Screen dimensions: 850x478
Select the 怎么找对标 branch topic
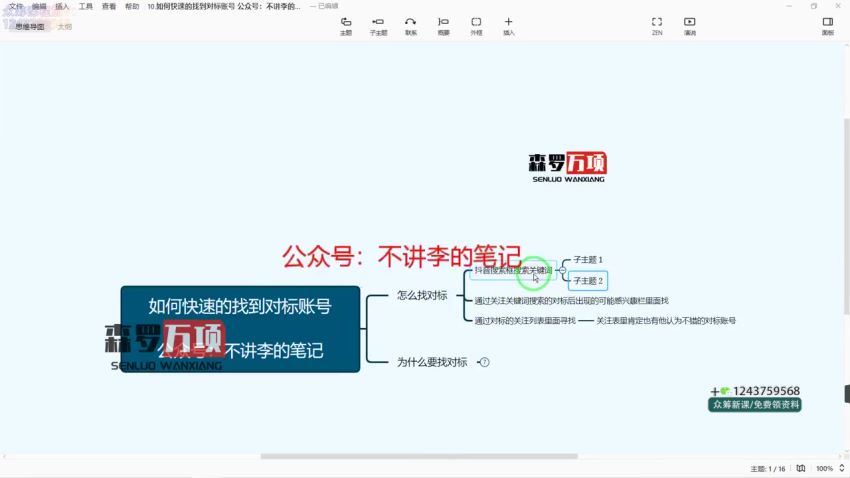click(x=422, y=295)
